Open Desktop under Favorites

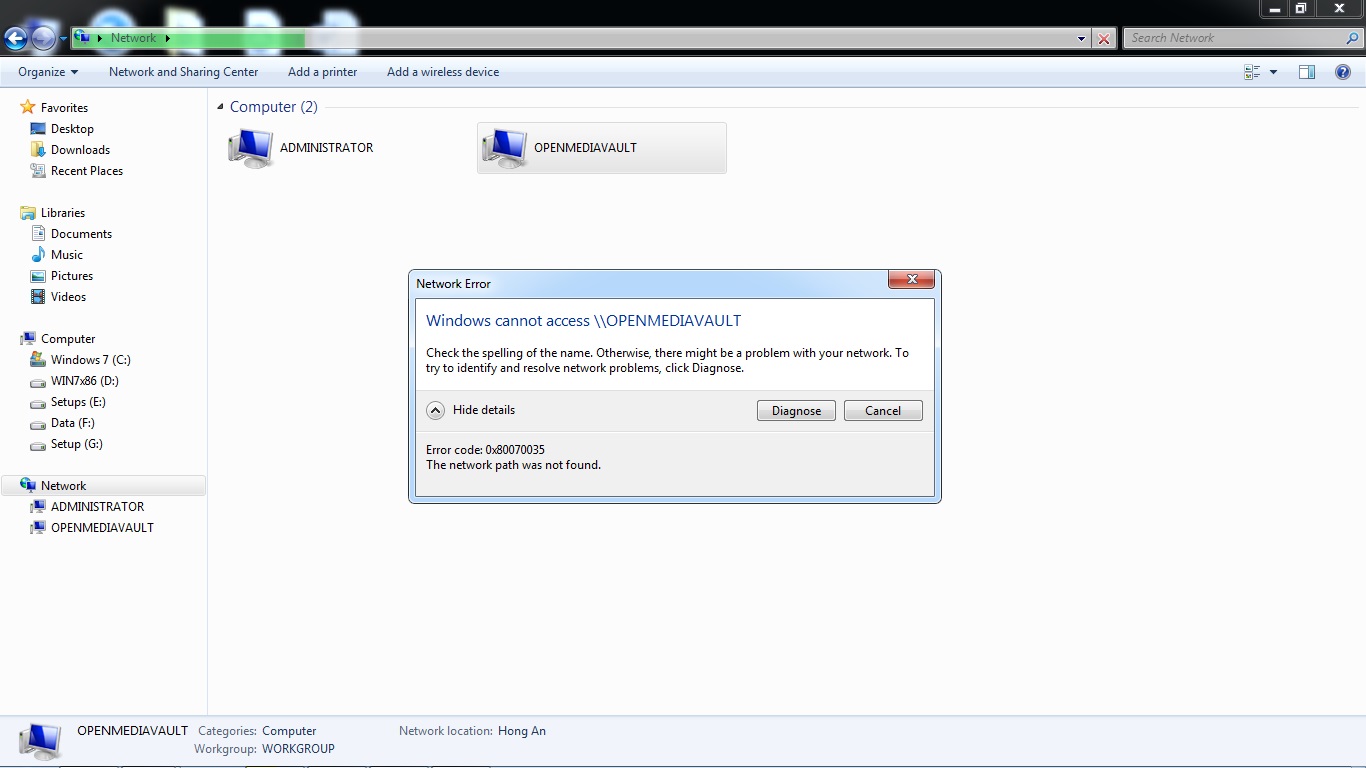click(72, 129)
